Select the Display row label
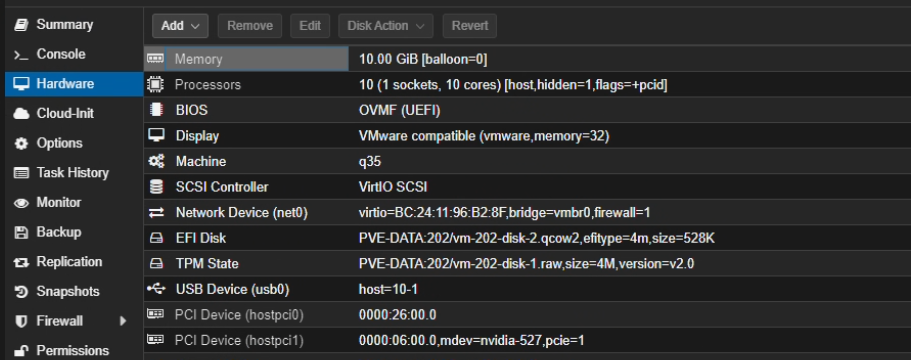 tap(198, 136)
